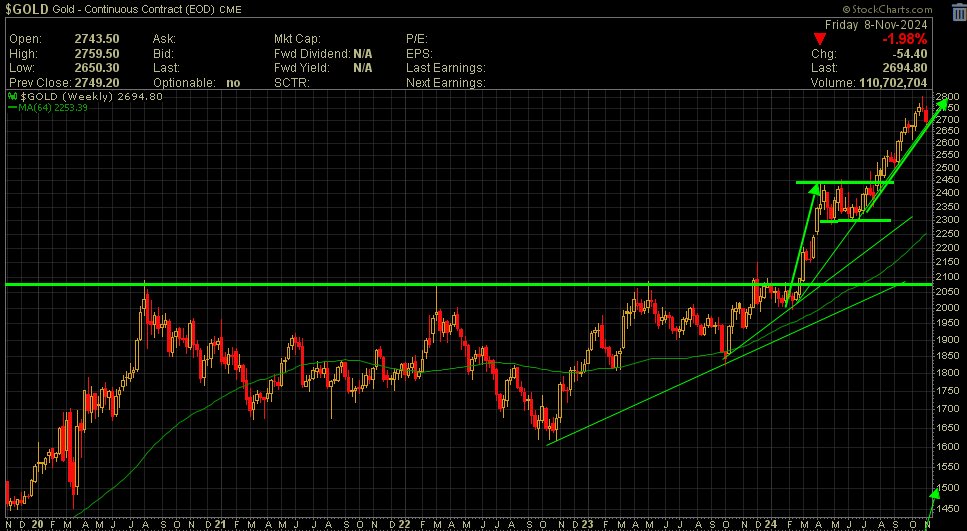
Task: Click the 2100 price axis label
Action: point(948,278)
